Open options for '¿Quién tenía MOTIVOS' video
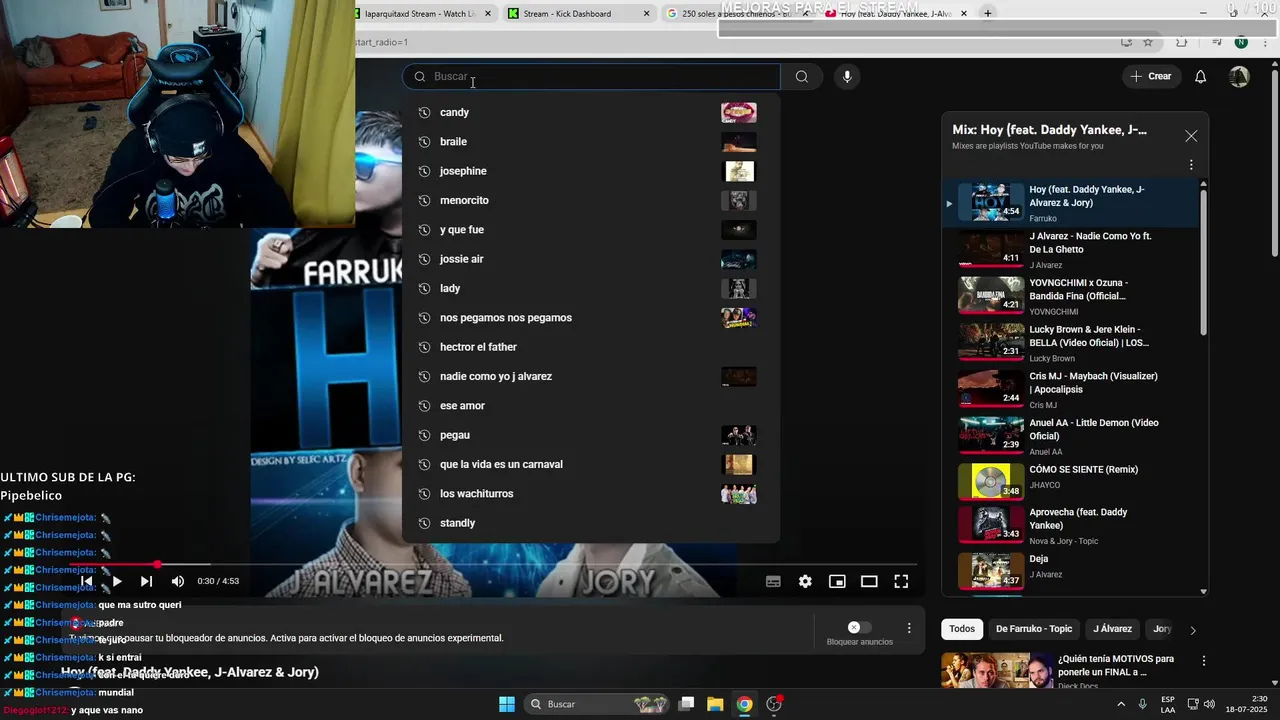This screenshot has width=1280, height=720. coord(1204,661)
